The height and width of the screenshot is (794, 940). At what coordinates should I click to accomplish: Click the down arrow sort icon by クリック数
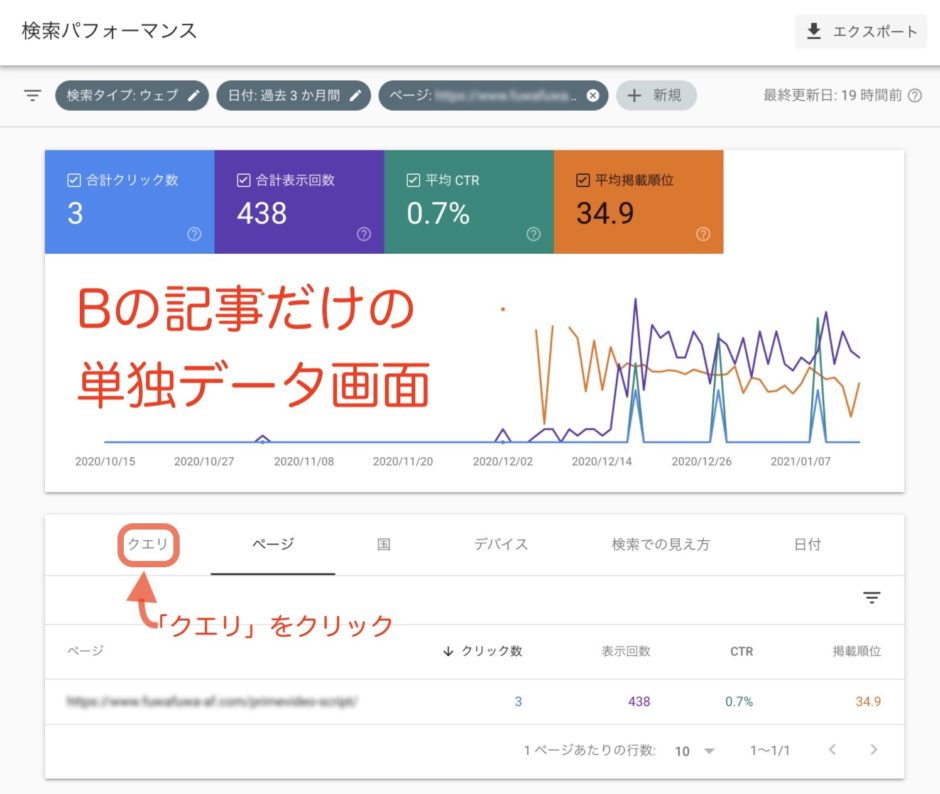click(x=448, y=651)
